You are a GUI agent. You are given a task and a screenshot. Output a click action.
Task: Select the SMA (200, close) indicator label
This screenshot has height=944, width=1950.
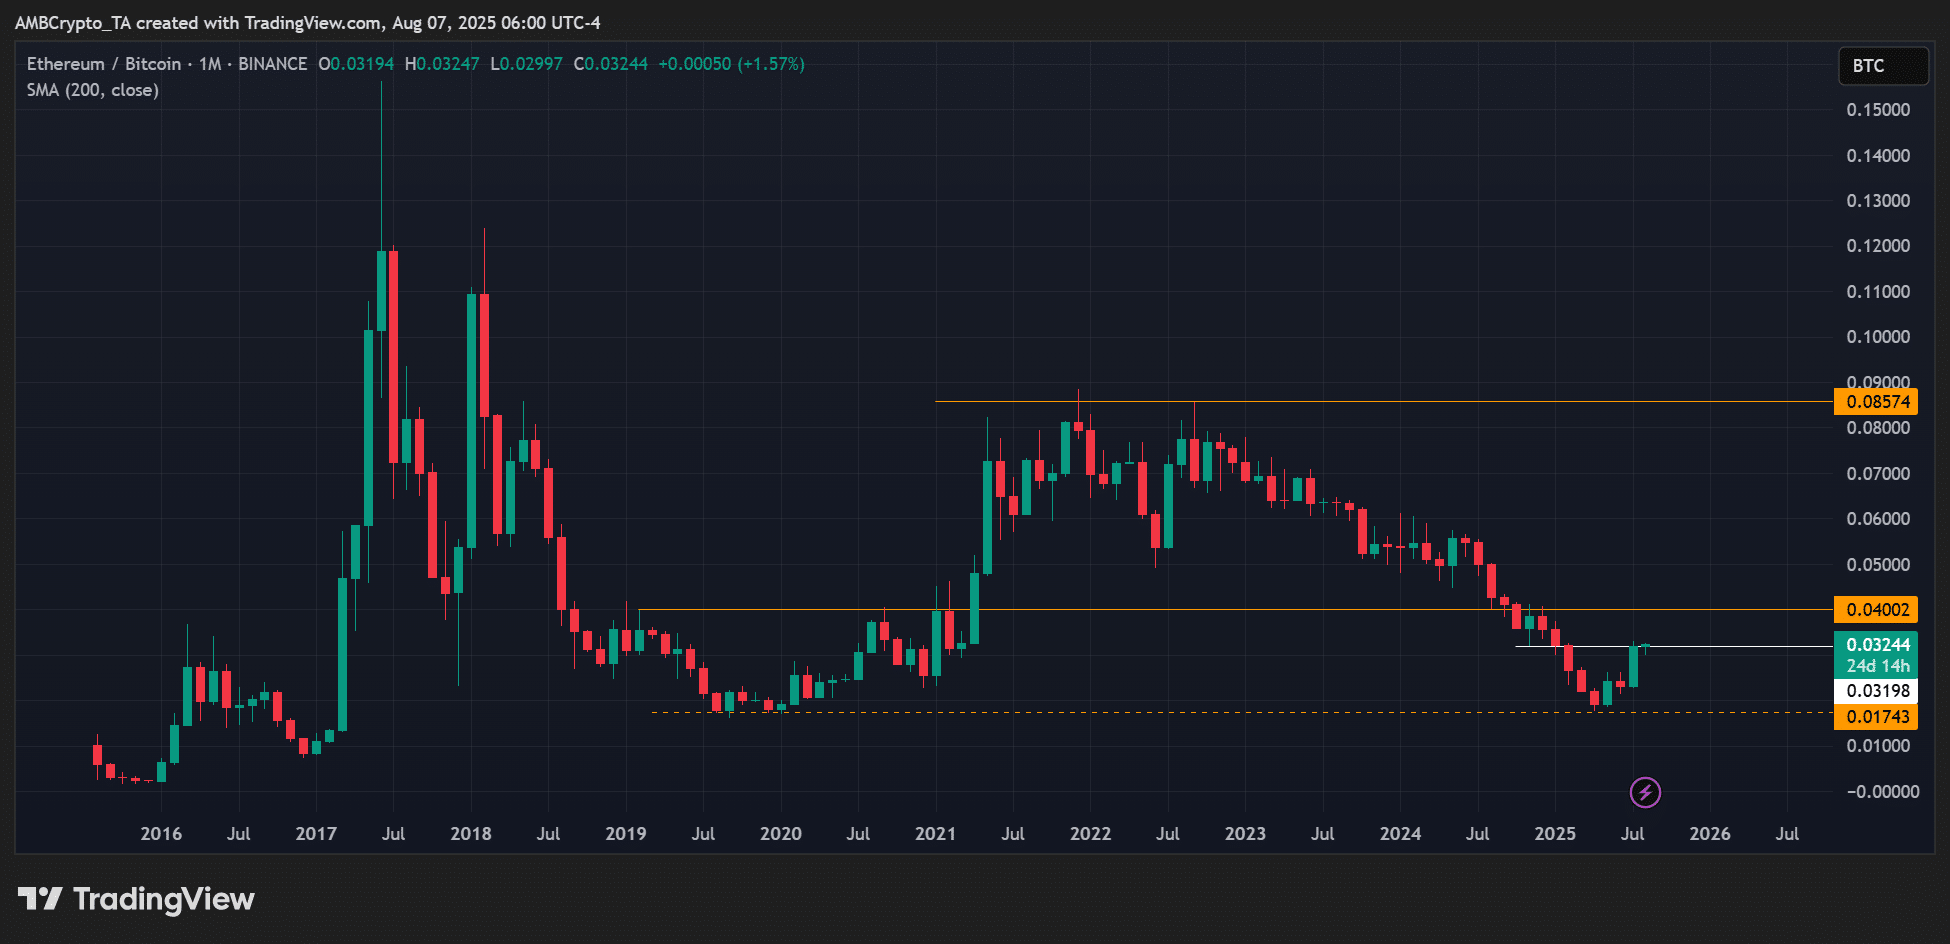(x=93, y=90)
